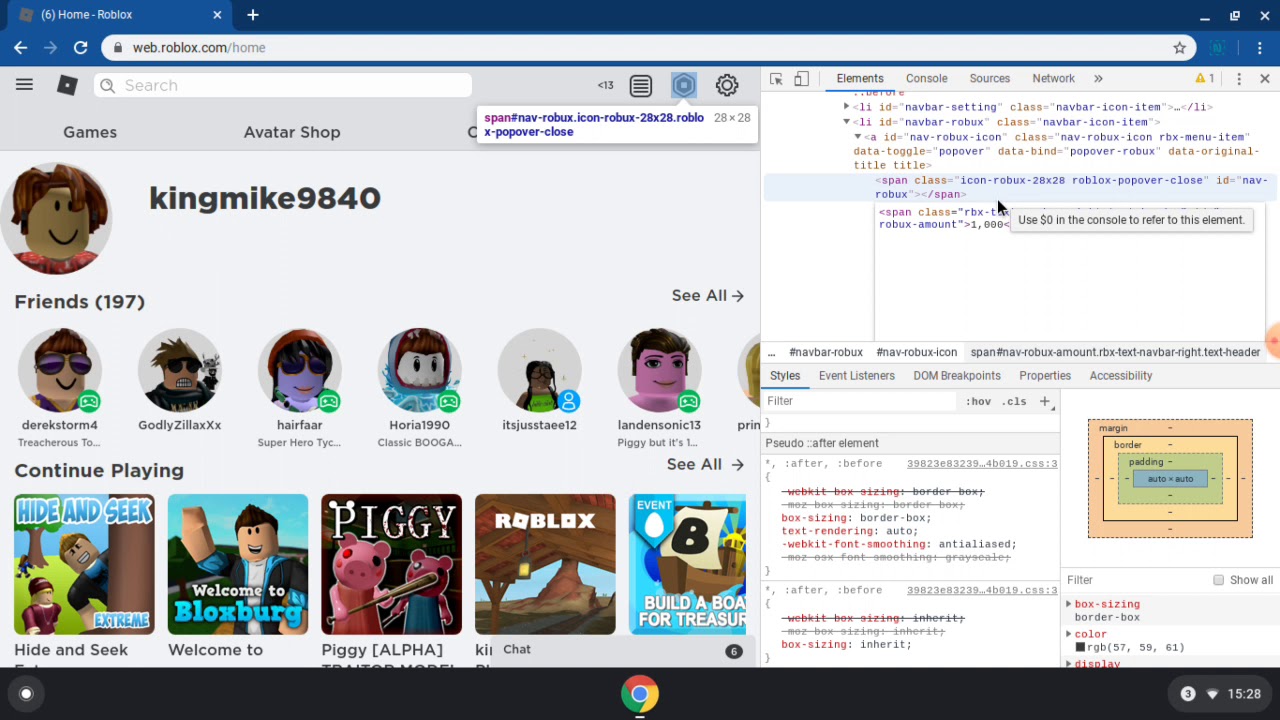Collapse the navbar-robux li node
Image resolution: width=1280 pixels, height=720 pixels.
[846, 122]
